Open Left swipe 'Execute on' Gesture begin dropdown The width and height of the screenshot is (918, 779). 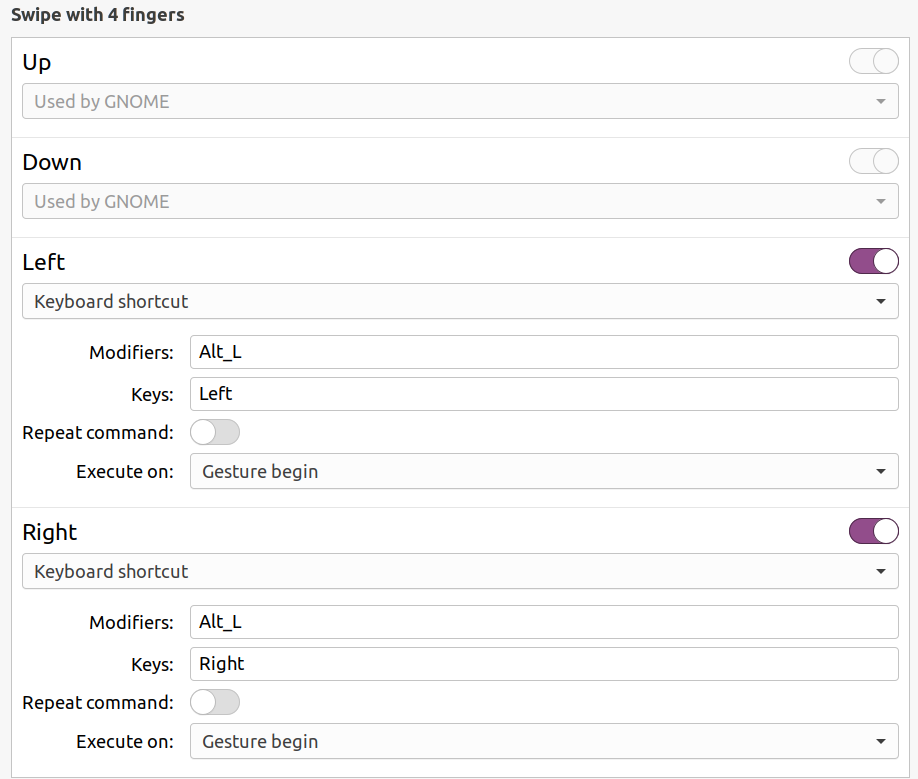point(544,471)
